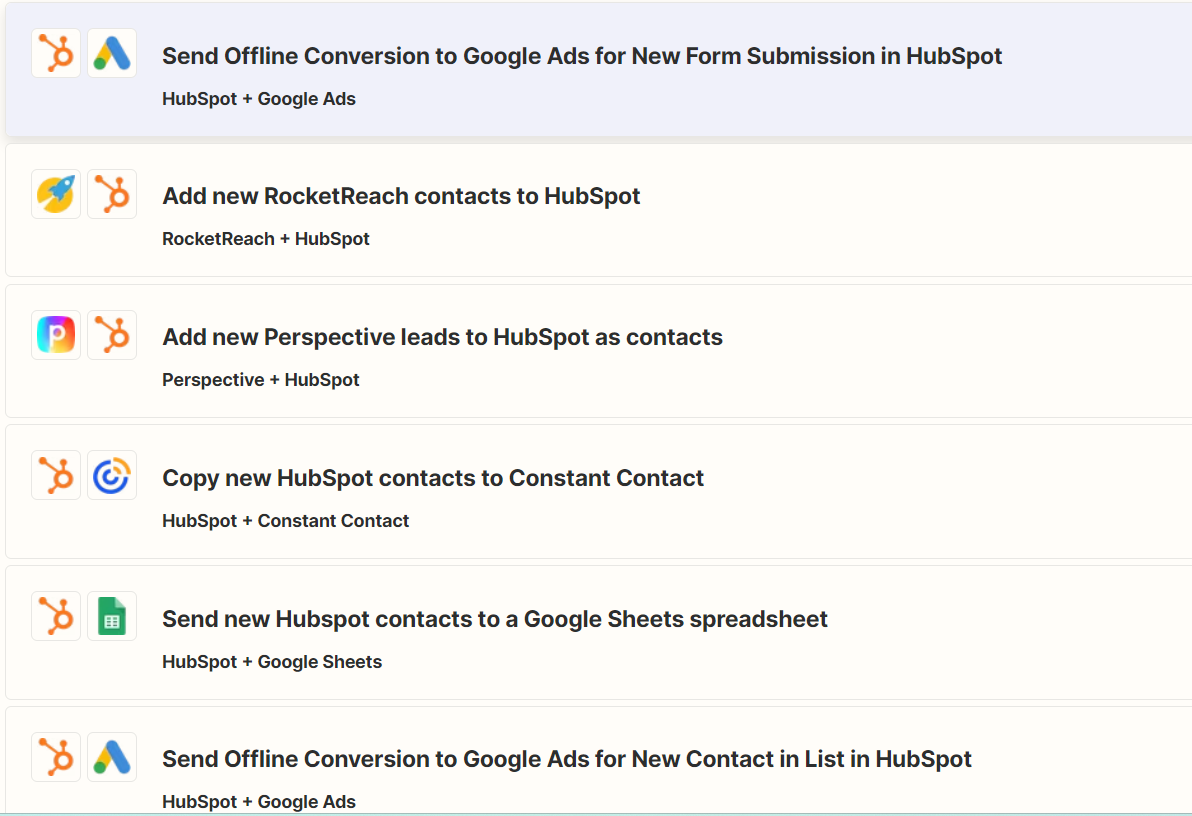Click the Perspective app icon
This screenshot has height=816, width=1192.
coord(56,335)
